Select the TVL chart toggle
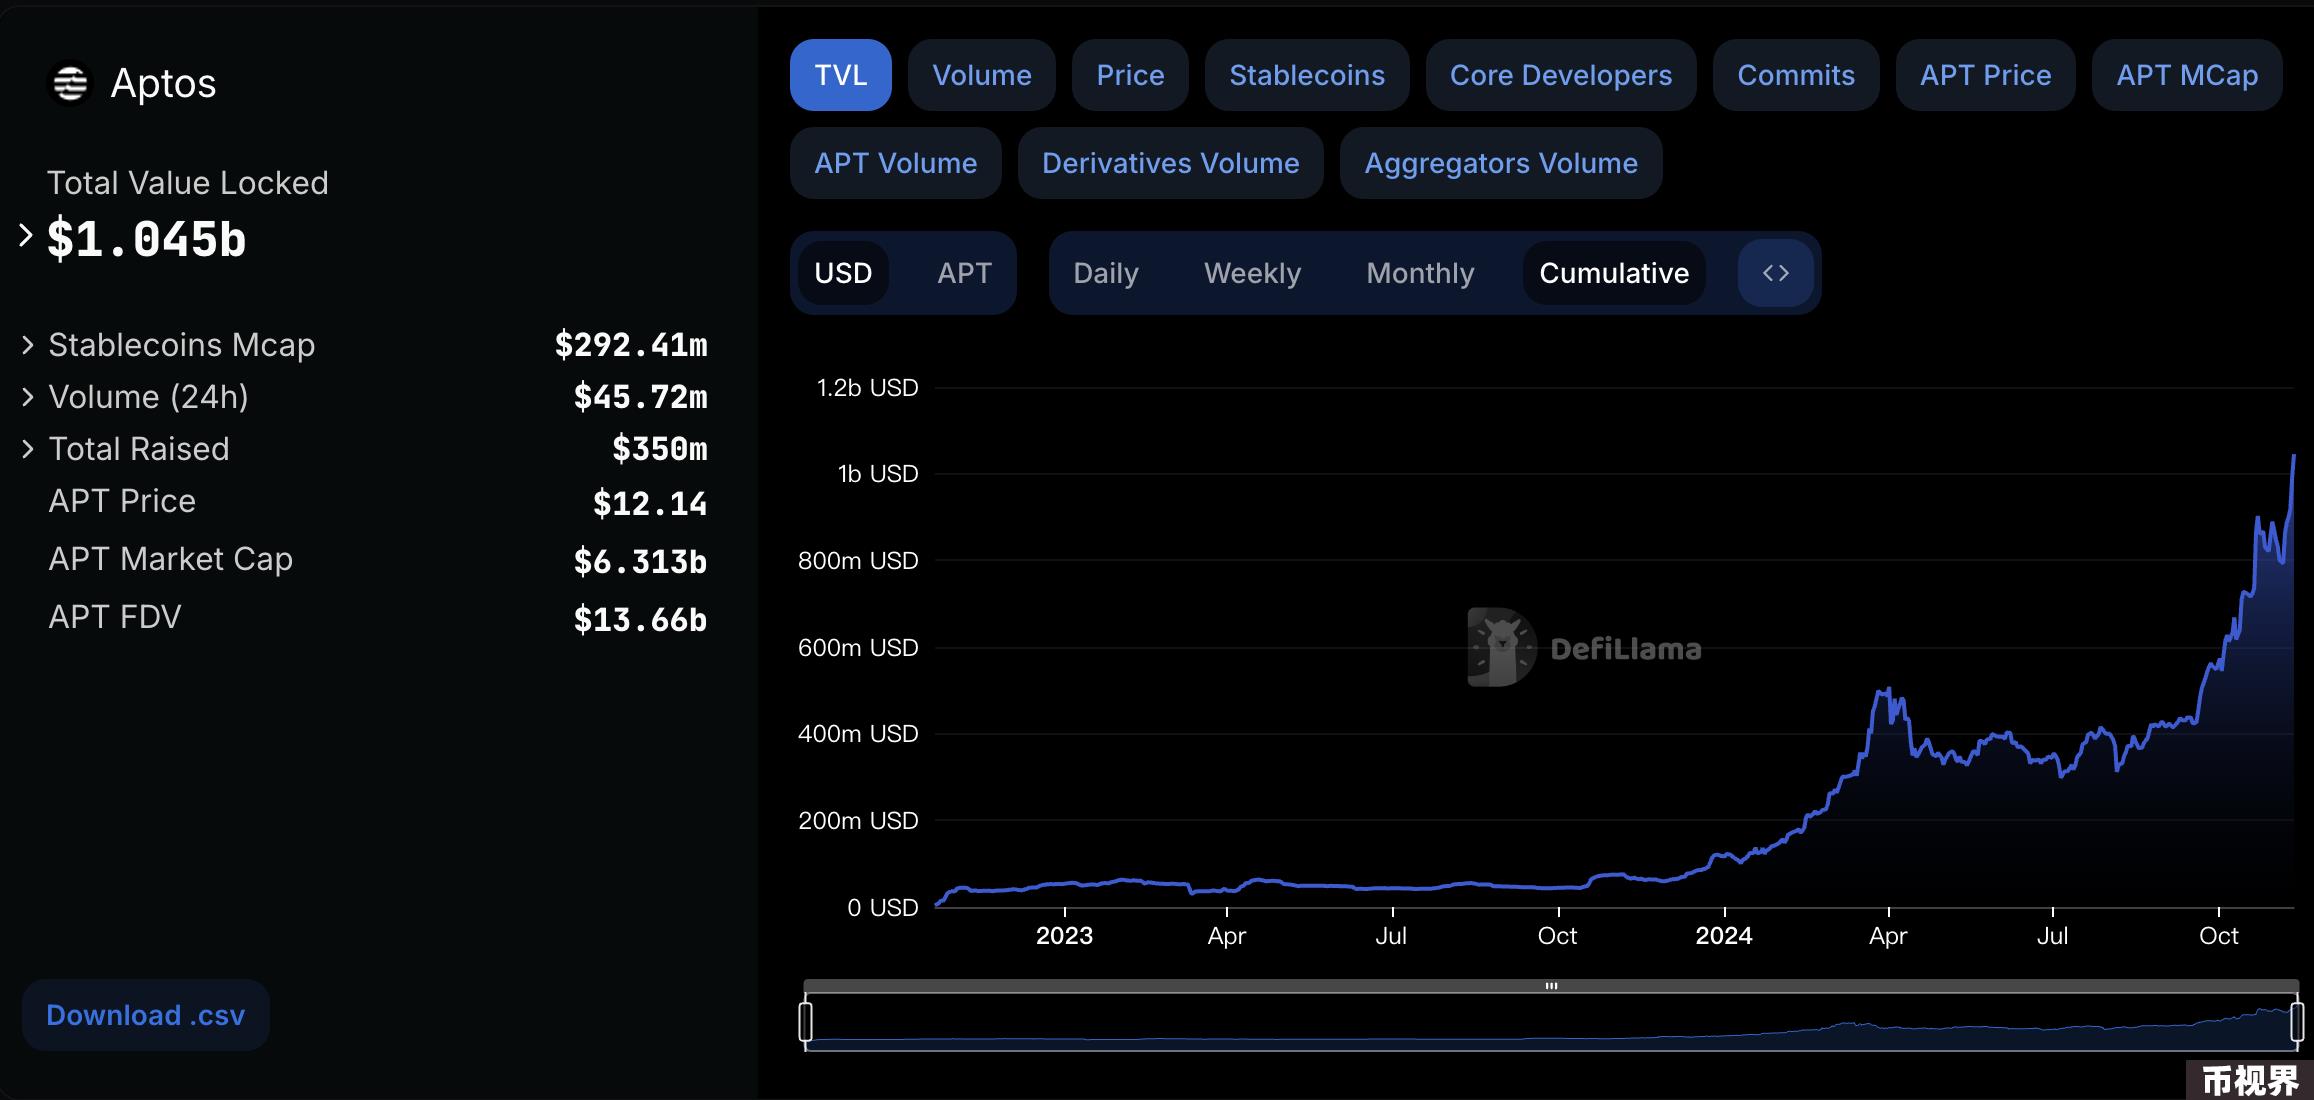The image size is (2314, 1100). (x=841, y=75)
